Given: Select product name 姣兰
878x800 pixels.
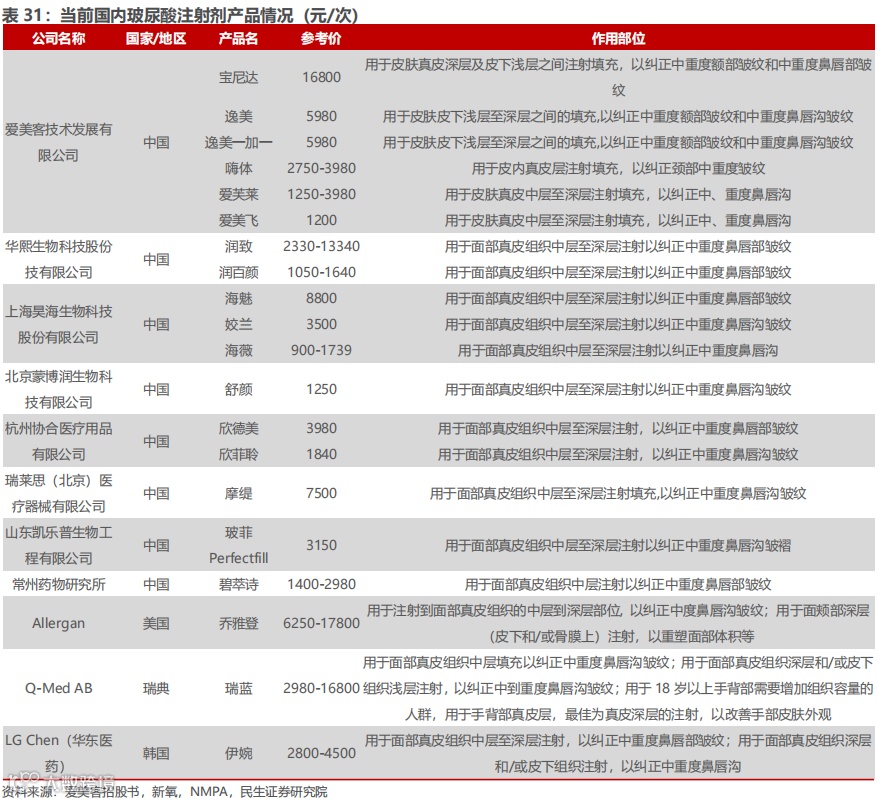Looking at the screenshot, I should (239, 324).
